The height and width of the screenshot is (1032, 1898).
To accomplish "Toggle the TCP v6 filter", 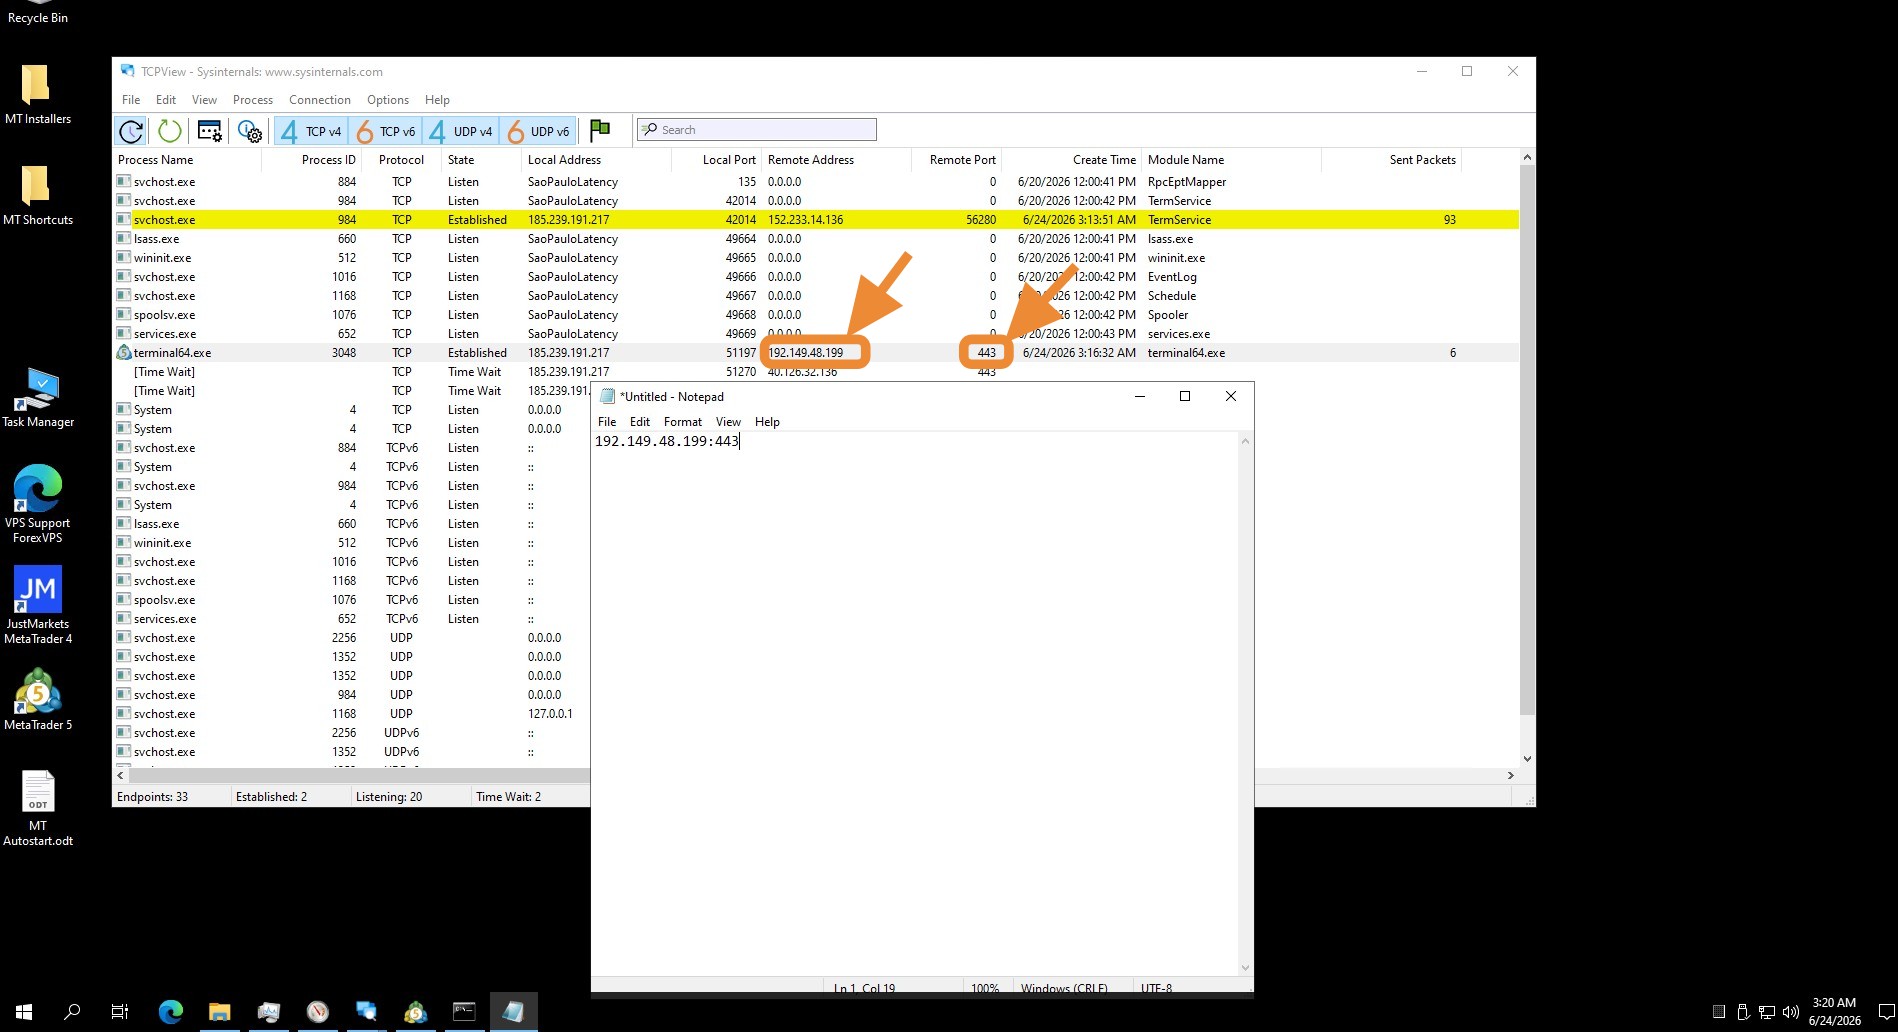I will [386, 131].
